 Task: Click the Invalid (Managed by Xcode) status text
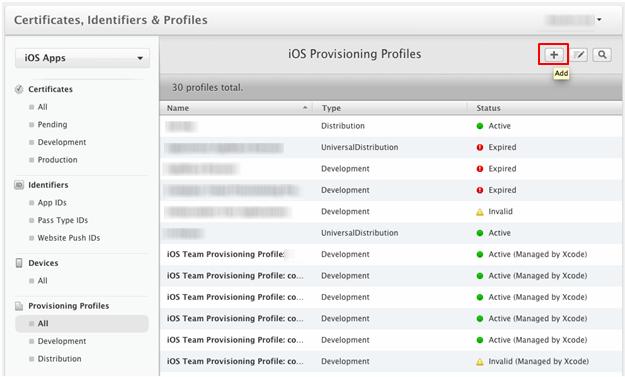[x=539, y=361]
